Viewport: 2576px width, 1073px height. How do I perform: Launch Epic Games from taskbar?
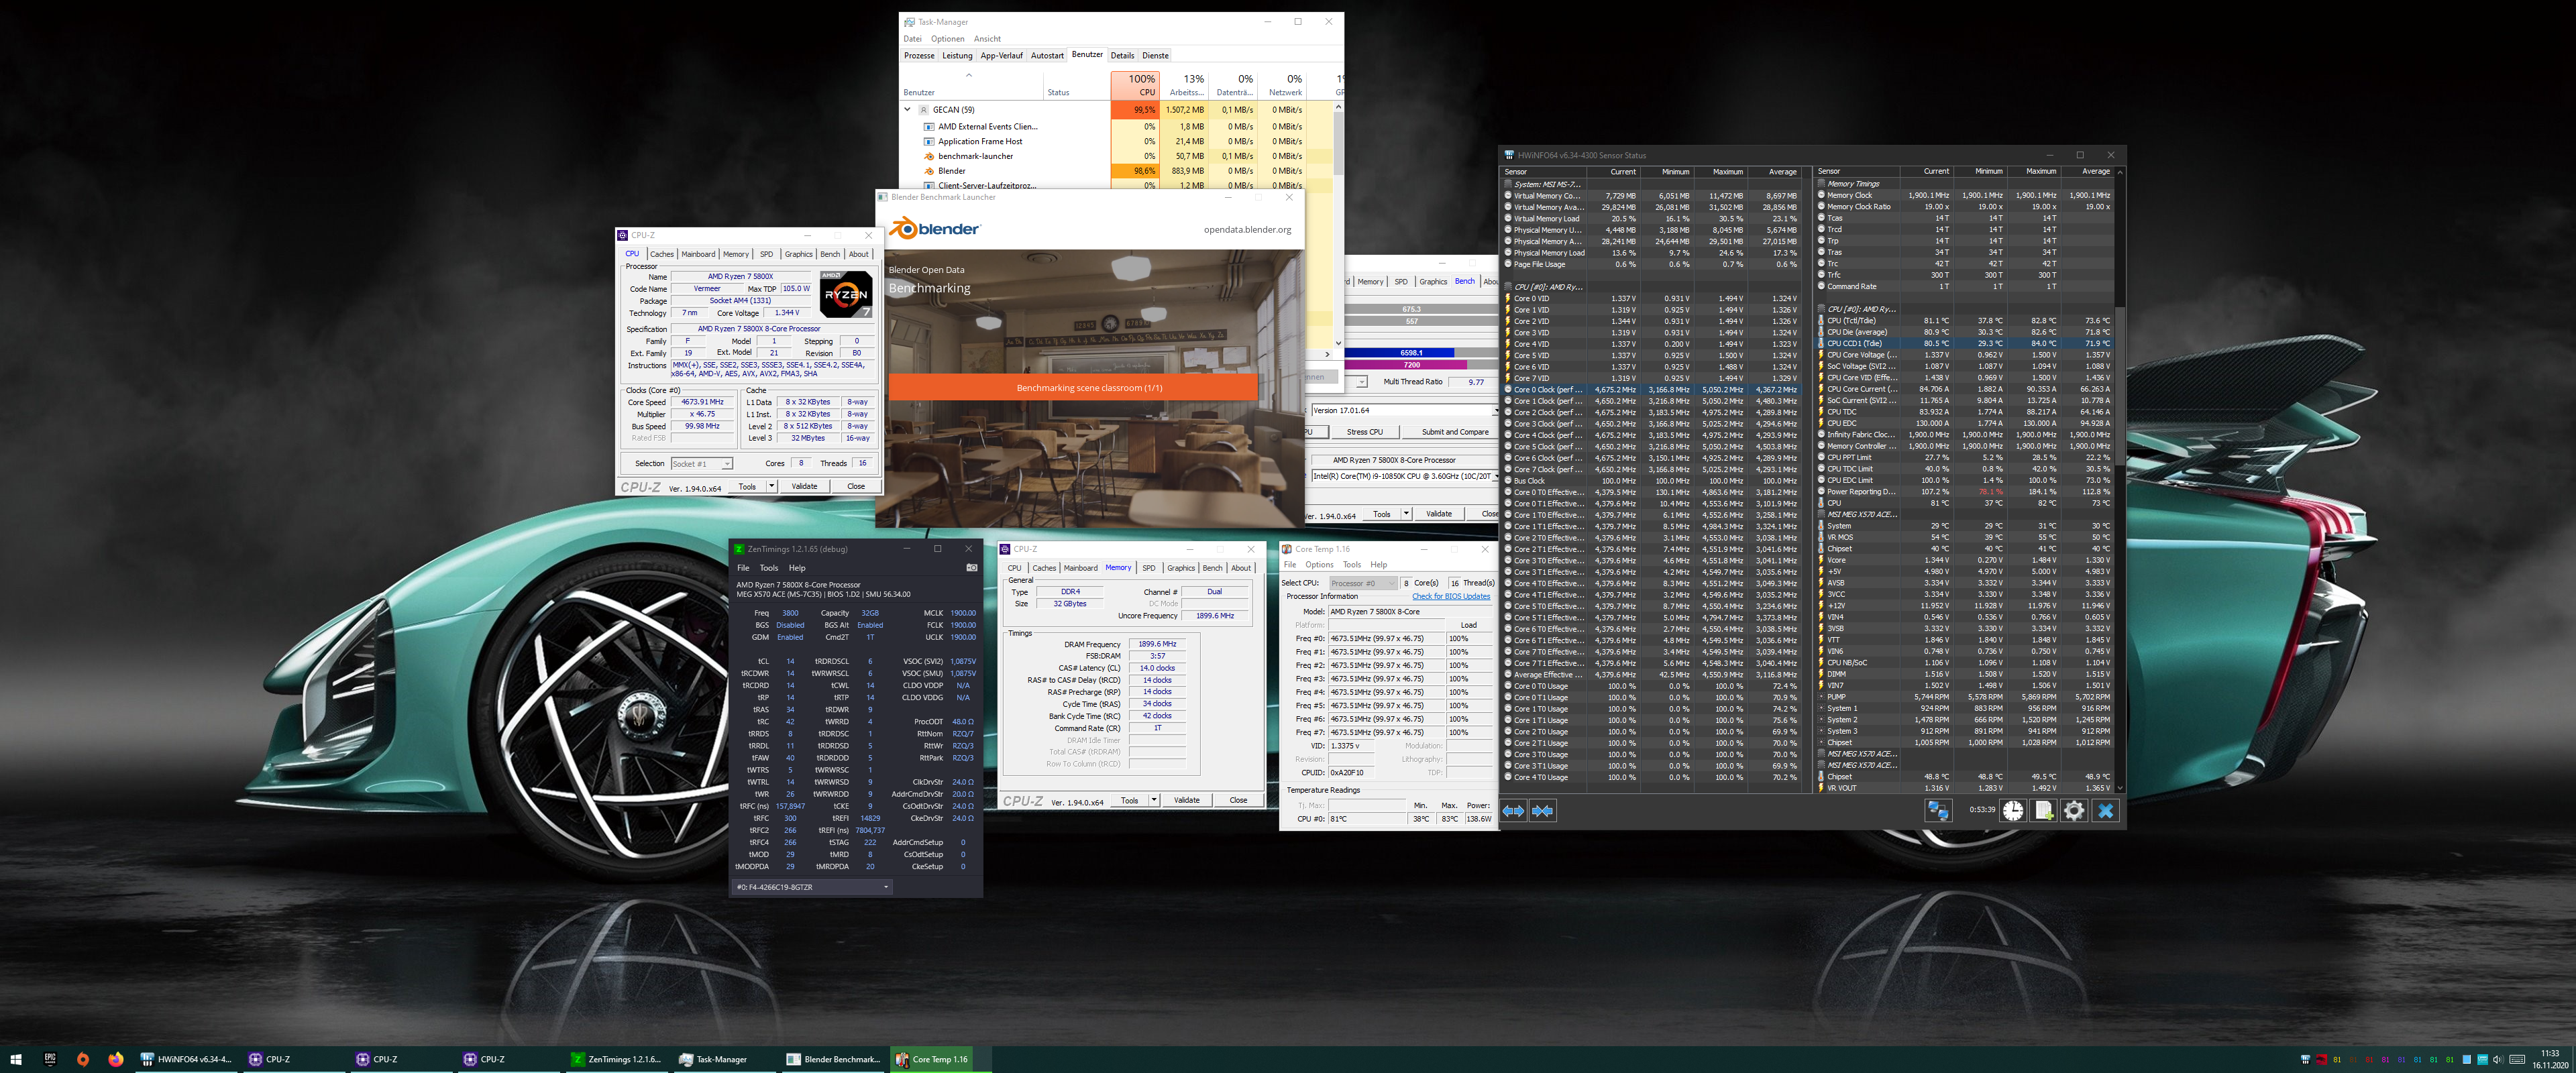(x=50, y=1059)
